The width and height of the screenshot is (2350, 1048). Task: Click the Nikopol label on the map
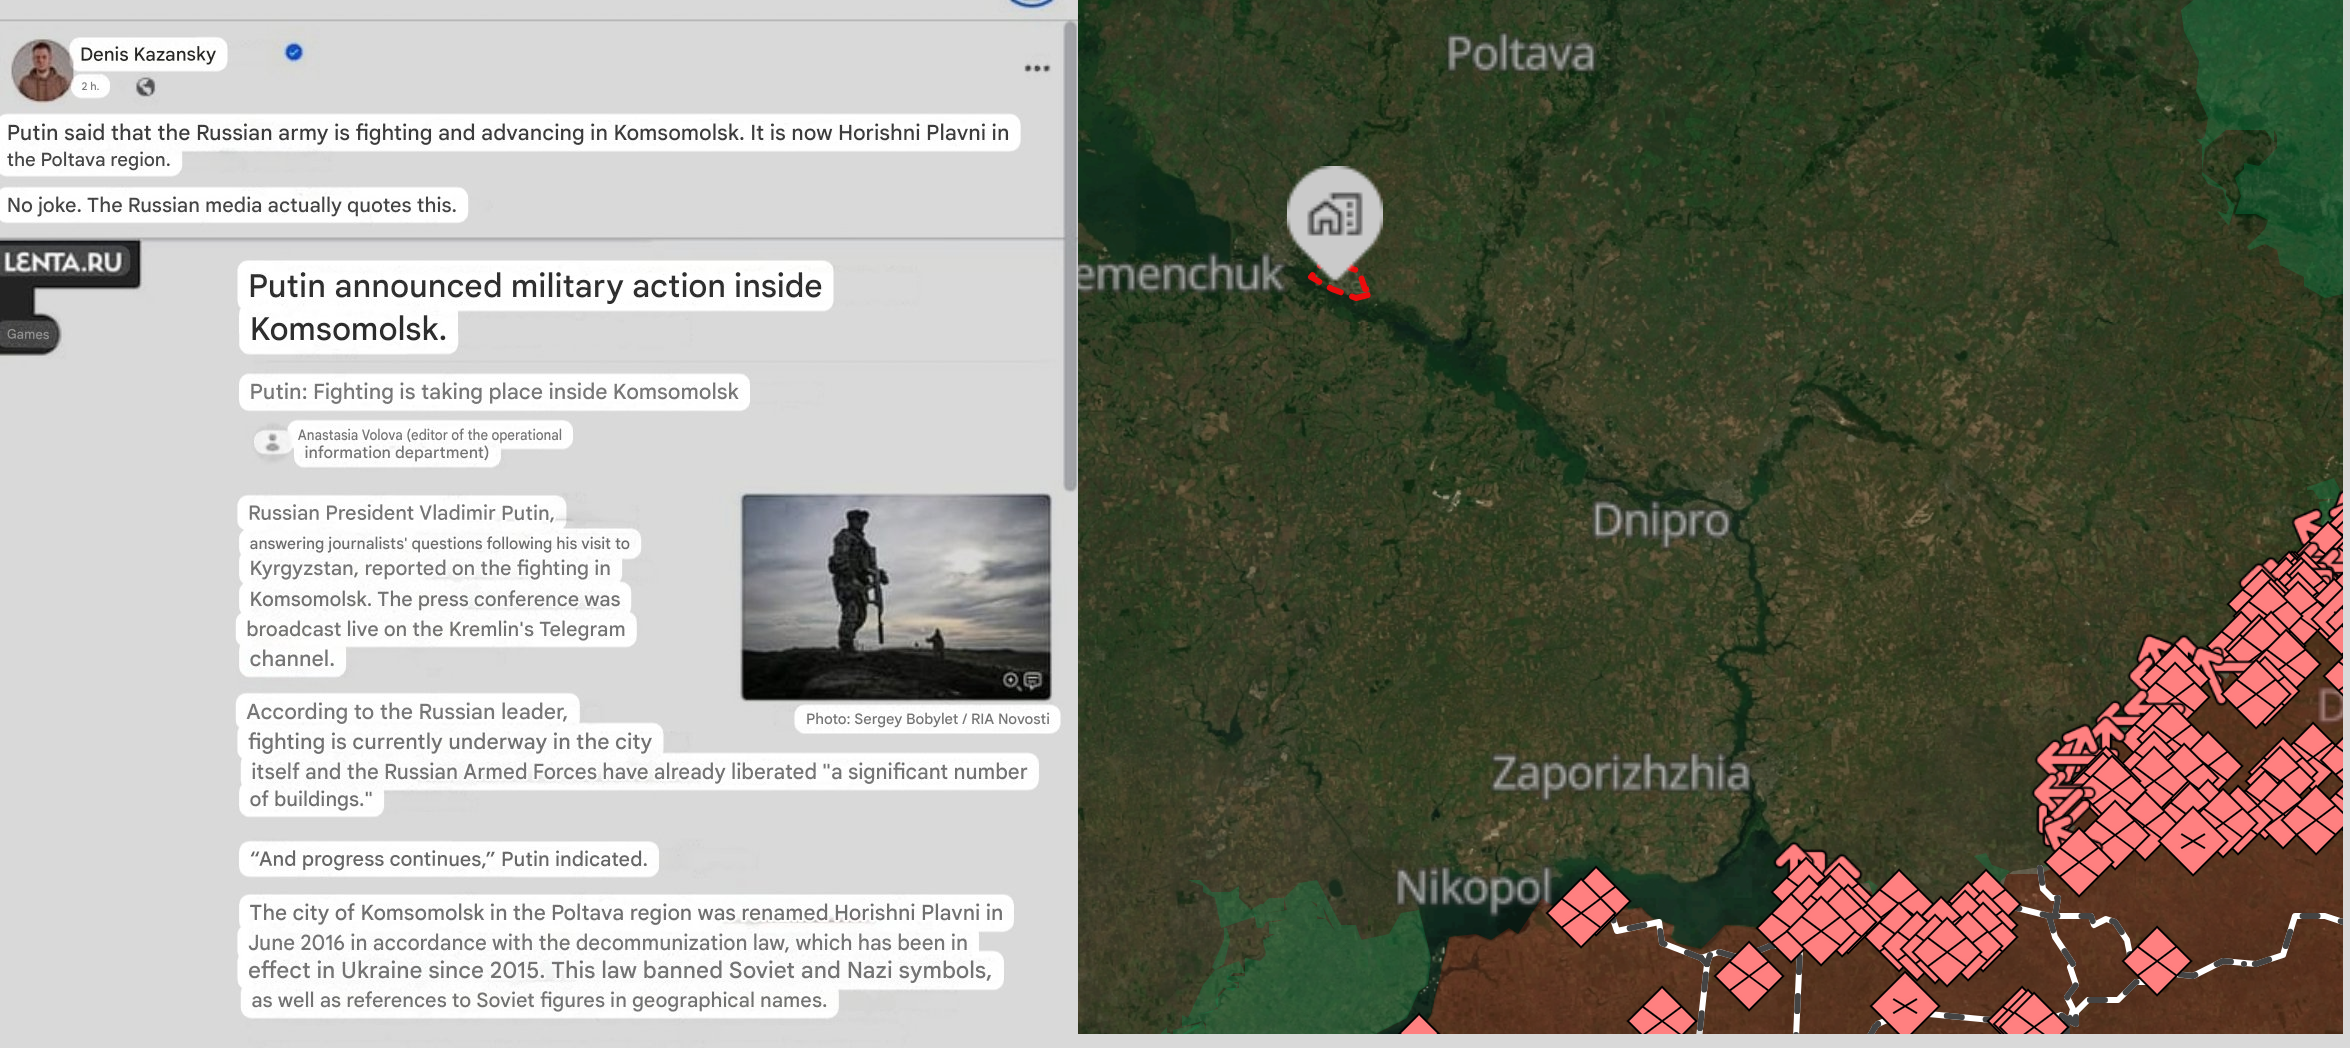1473,887
